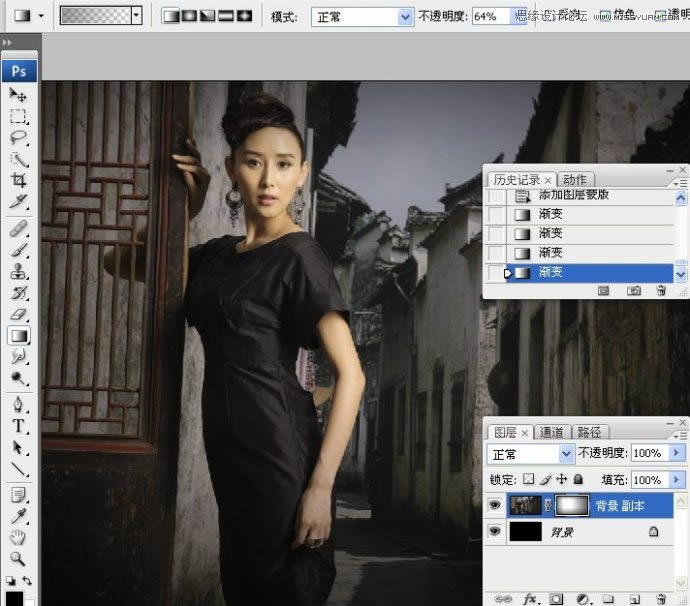Delete history state using trash icon
The height and width of the screenshot is (606, 690).
(661, 290)
